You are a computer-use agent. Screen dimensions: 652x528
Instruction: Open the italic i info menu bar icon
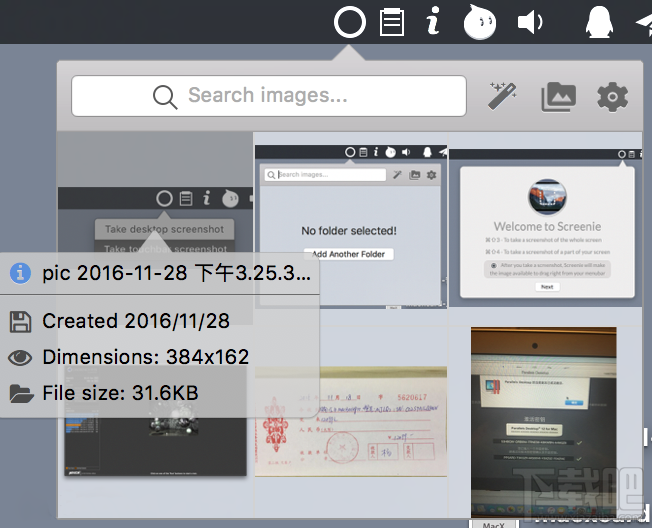(x=433, y=20)
